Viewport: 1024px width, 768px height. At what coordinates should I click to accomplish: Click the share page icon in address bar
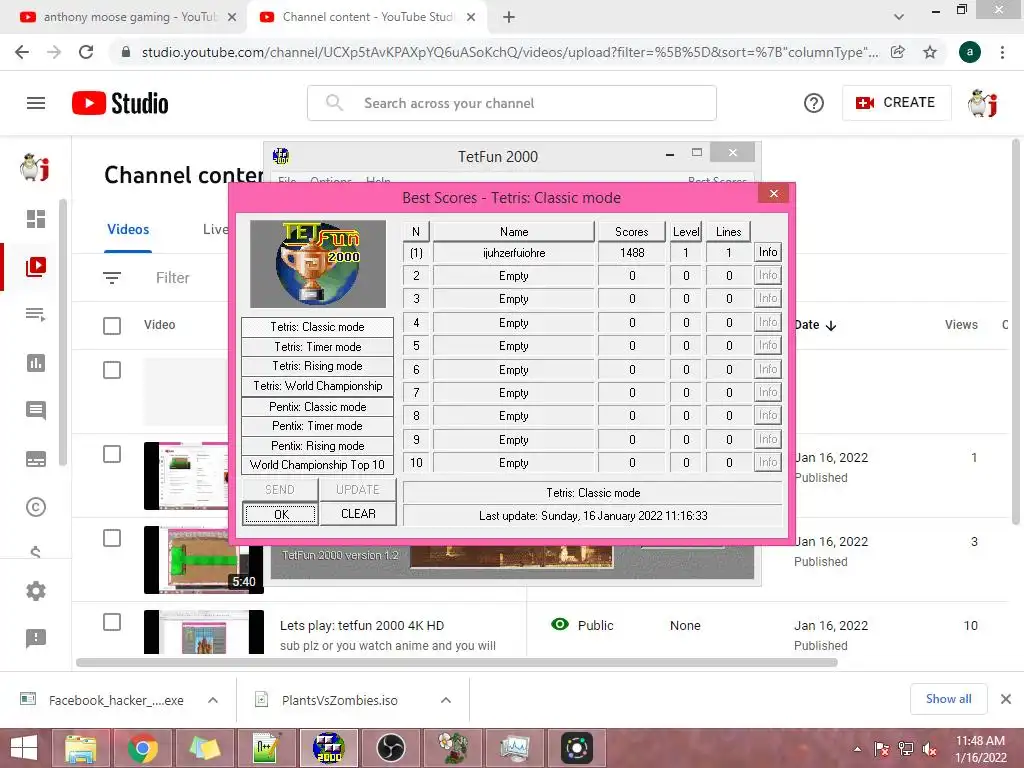pos(898,52)
